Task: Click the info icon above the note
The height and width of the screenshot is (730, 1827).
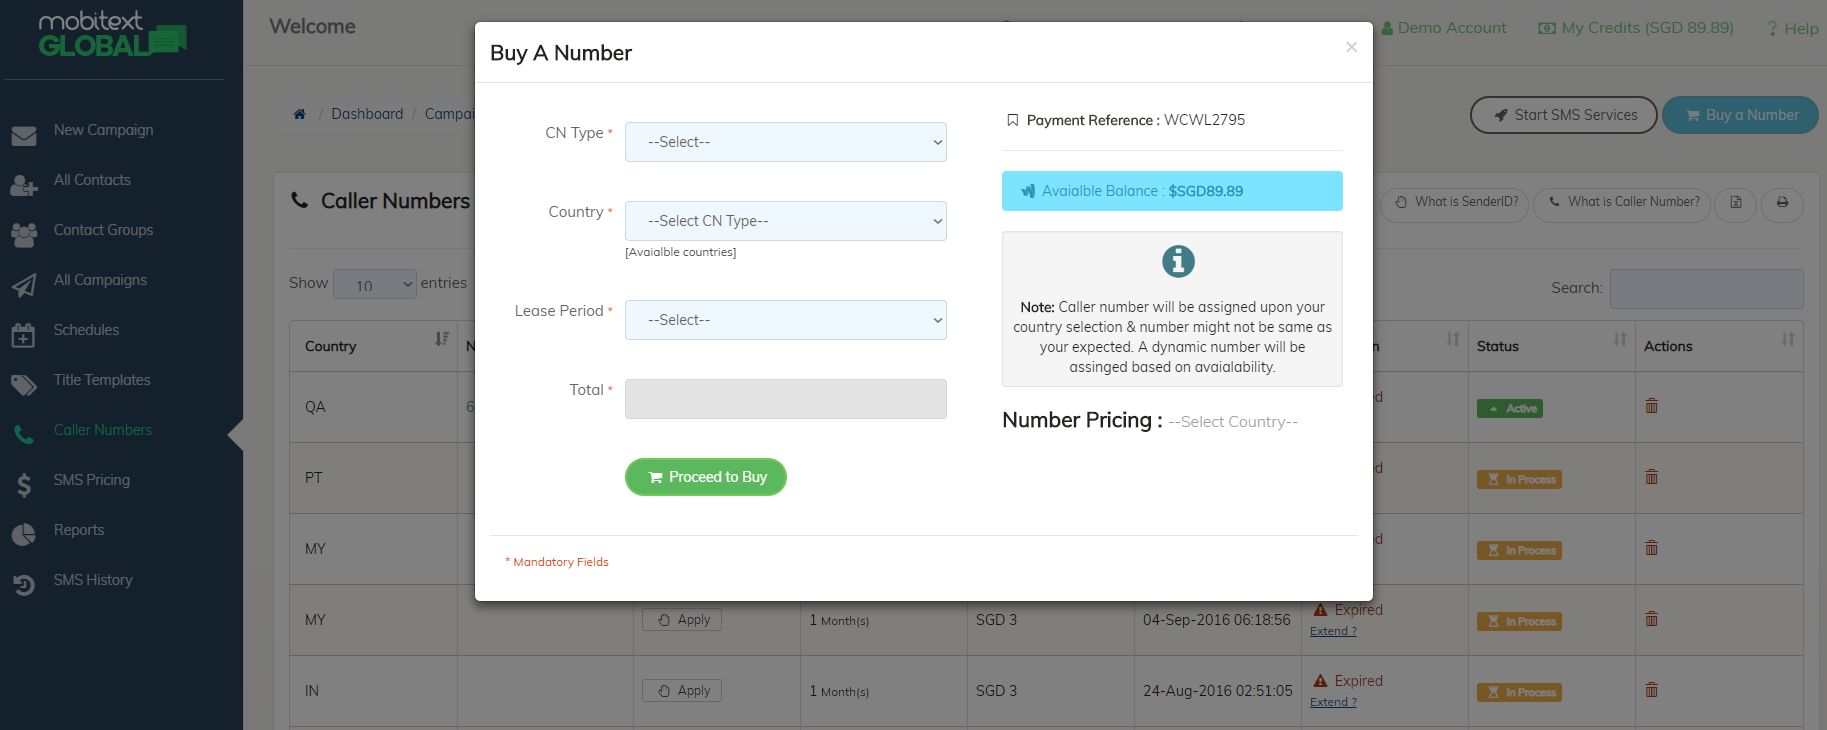Action: 1178,262
